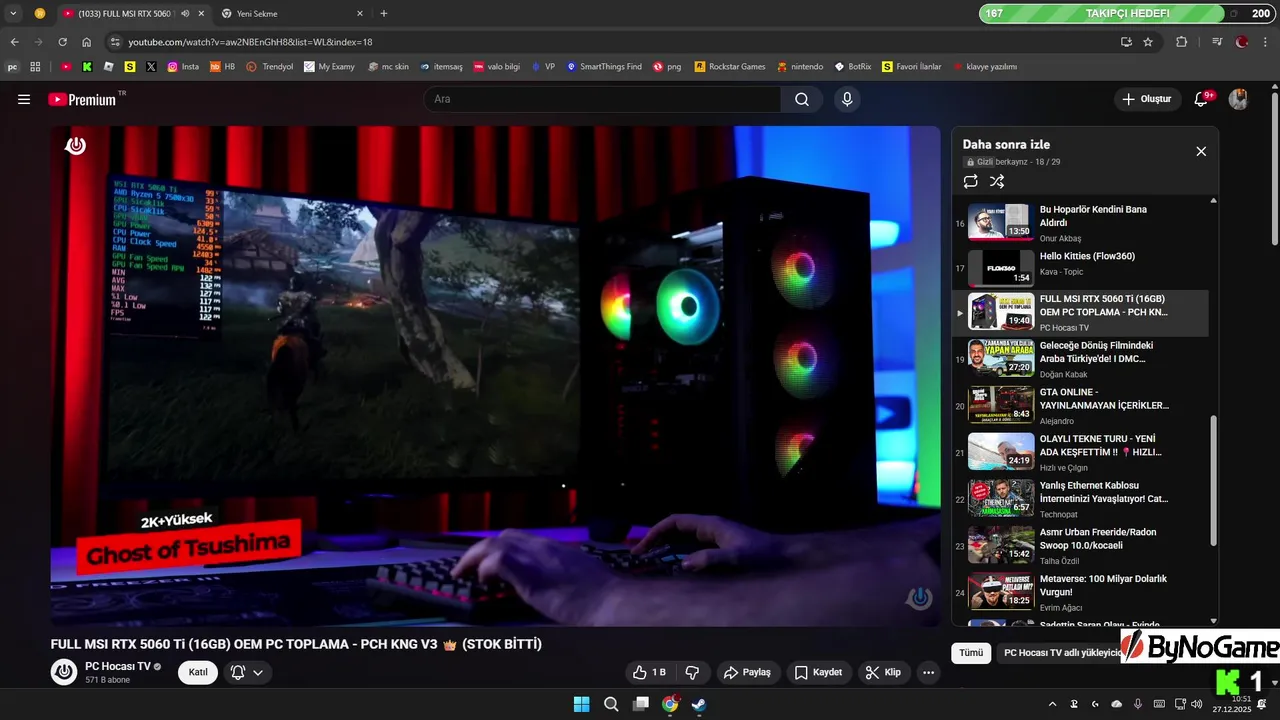Open the SmartThings Find bookmark
Image resolution: width=1280 pixels, height=720 pixels.
(x=603, y=67)
